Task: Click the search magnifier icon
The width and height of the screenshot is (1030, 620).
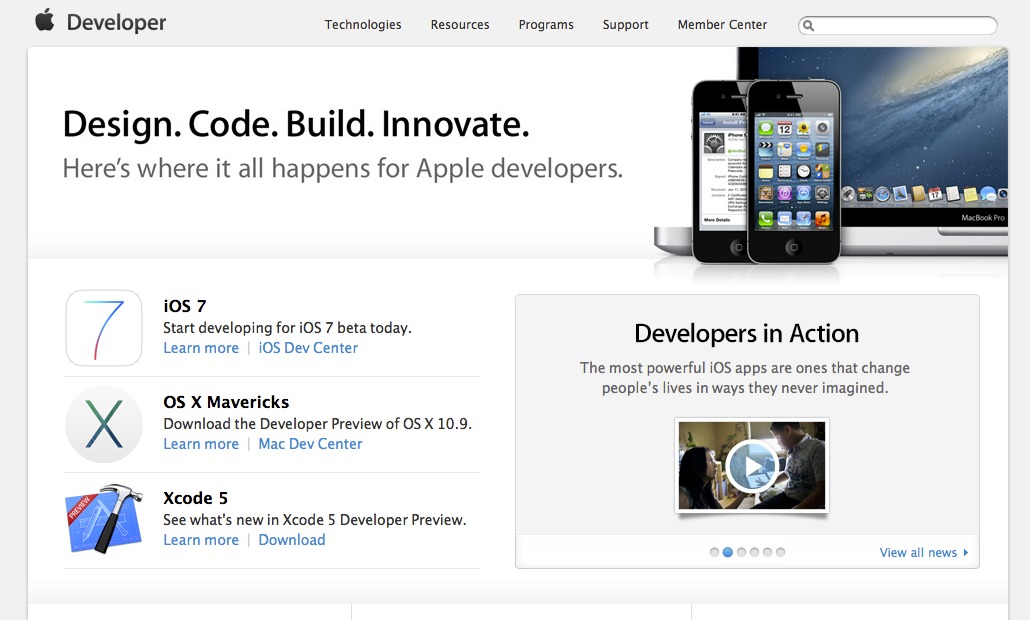Action: (x=809, y=26)
